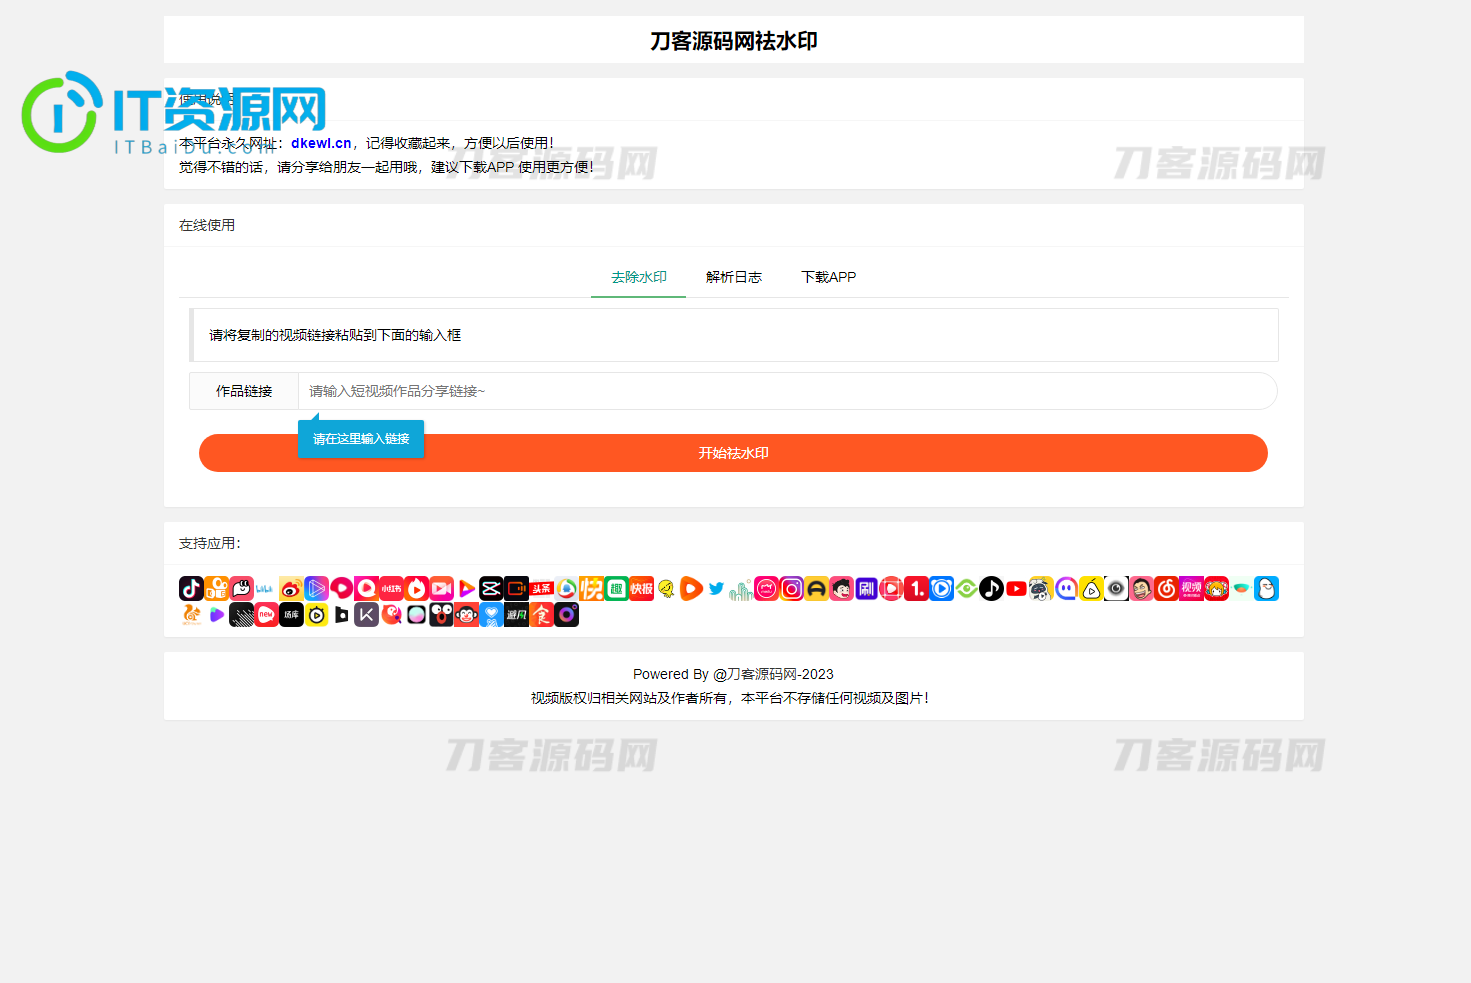Click the red 快报 icon
The image size is (1471, 983).
click(641, 588)
